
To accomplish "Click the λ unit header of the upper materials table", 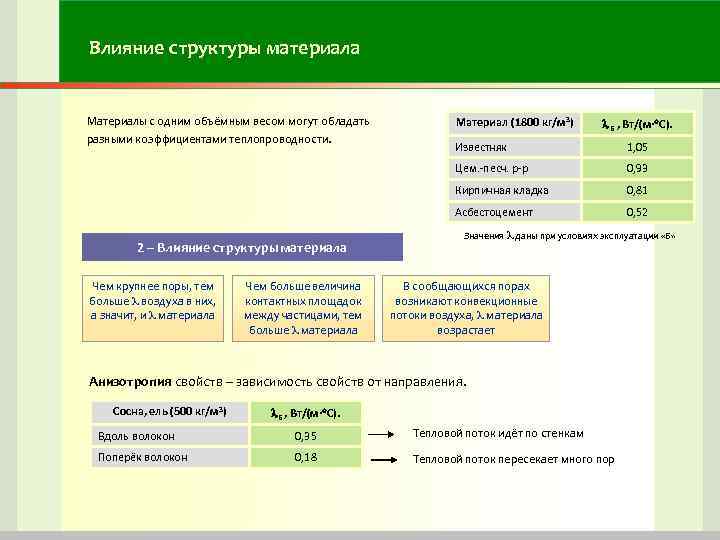I will 637,124.
